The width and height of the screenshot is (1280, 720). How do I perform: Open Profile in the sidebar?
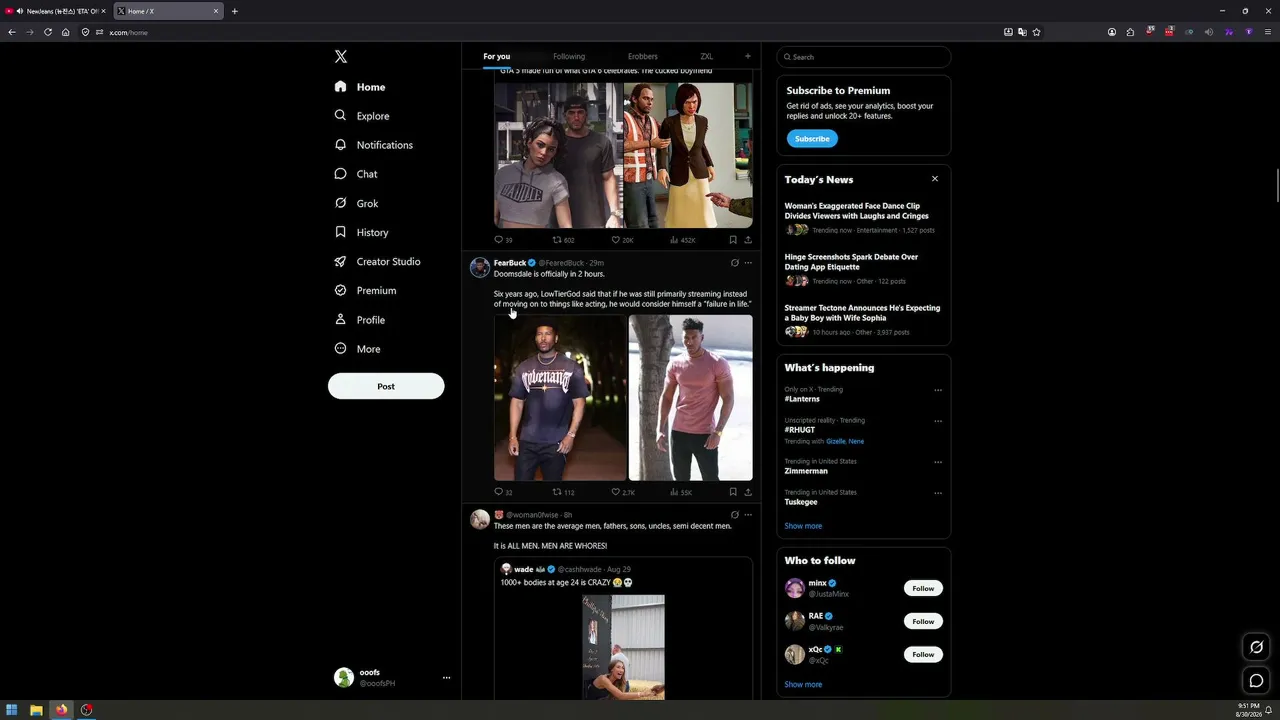tap(359, 320)
